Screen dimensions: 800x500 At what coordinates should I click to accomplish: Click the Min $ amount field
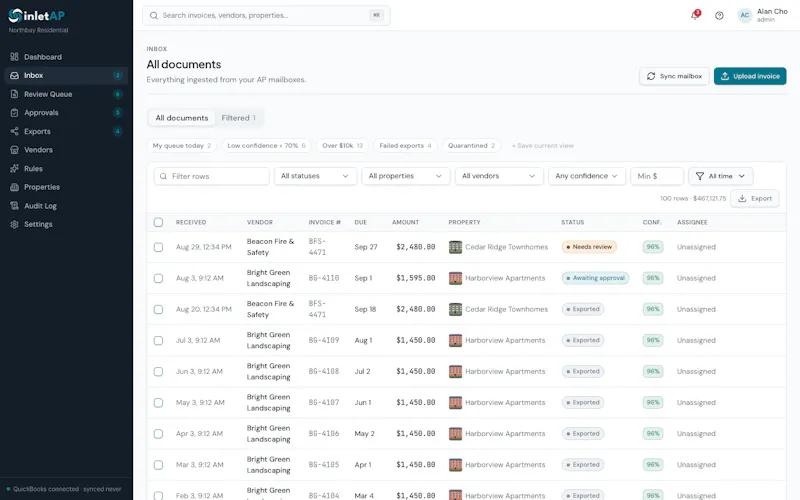coord(657,176)
